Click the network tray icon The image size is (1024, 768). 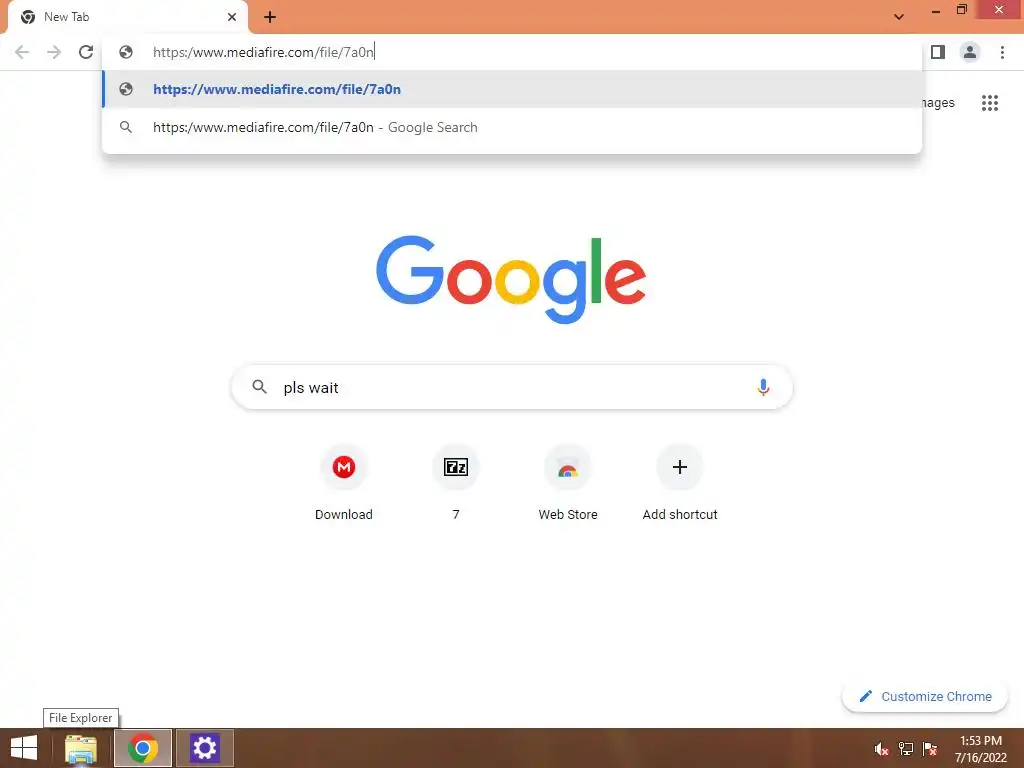906,749
